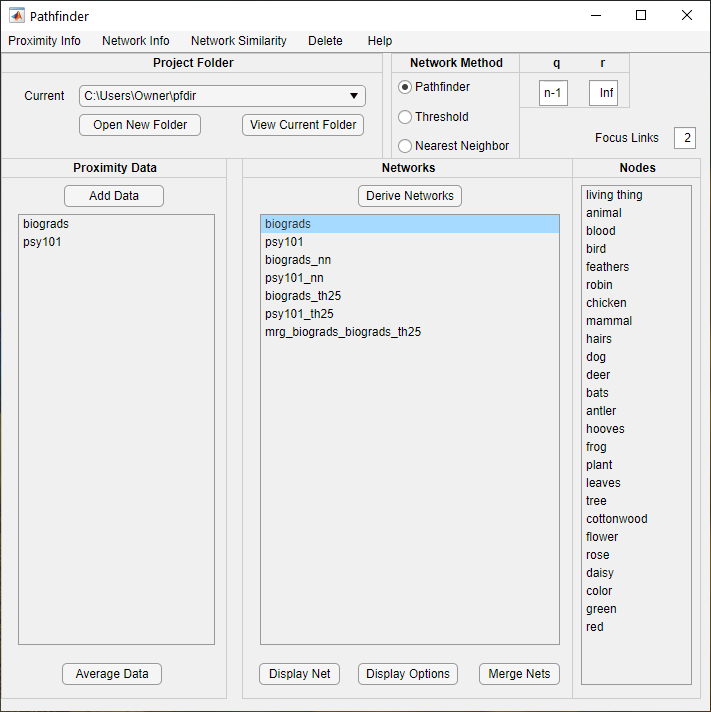The width and height of the screenshot is (711, 712).
Task: Click the Open New Folder button
Action: (140, 125)
